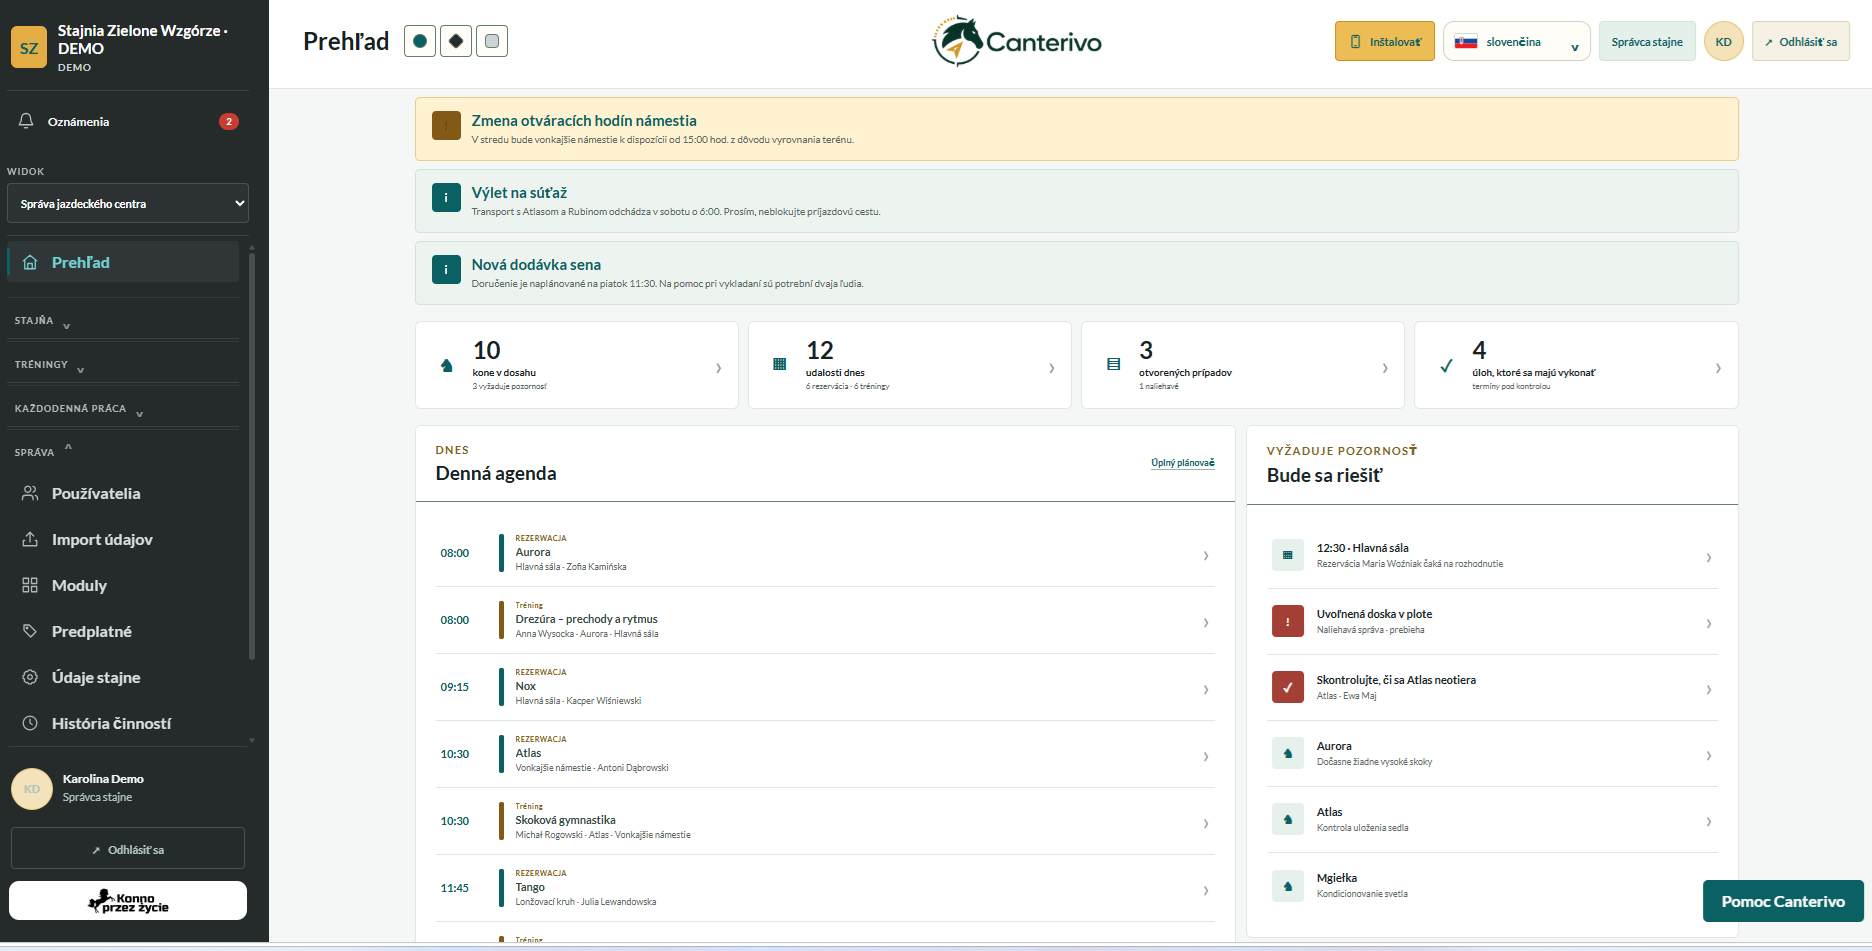Open Používatelia in the sidebar
Screen dimensions: 1872x951
pyautogui.click(x=123, y=493)
